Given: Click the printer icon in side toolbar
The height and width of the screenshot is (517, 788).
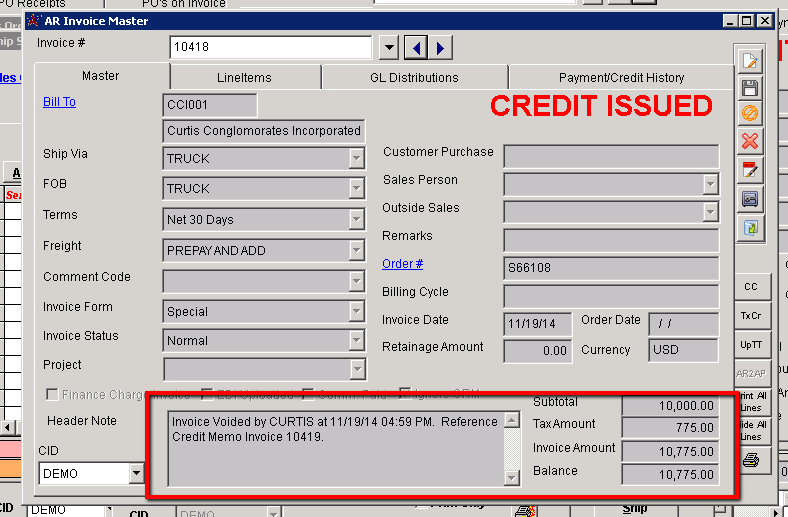Looking at the screenshot, I should click(x=750, y=460).
